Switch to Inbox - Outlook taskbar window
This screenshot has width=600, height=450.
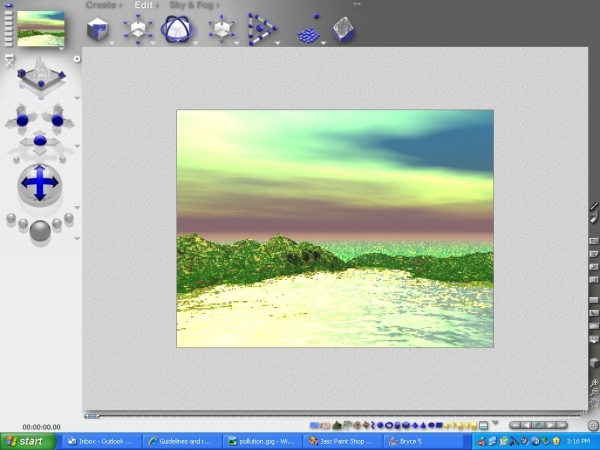(x=102, y=442)
